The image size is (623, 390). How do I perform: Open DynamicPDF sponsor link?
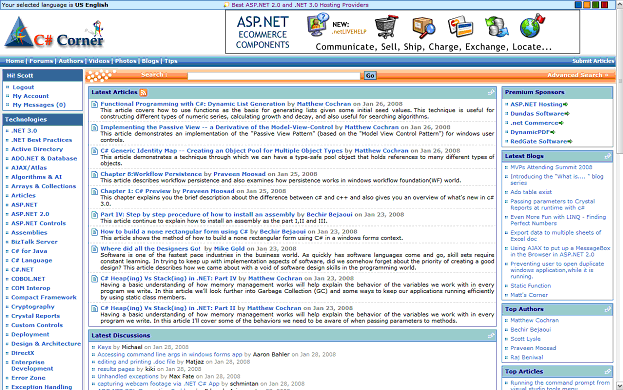530,132
